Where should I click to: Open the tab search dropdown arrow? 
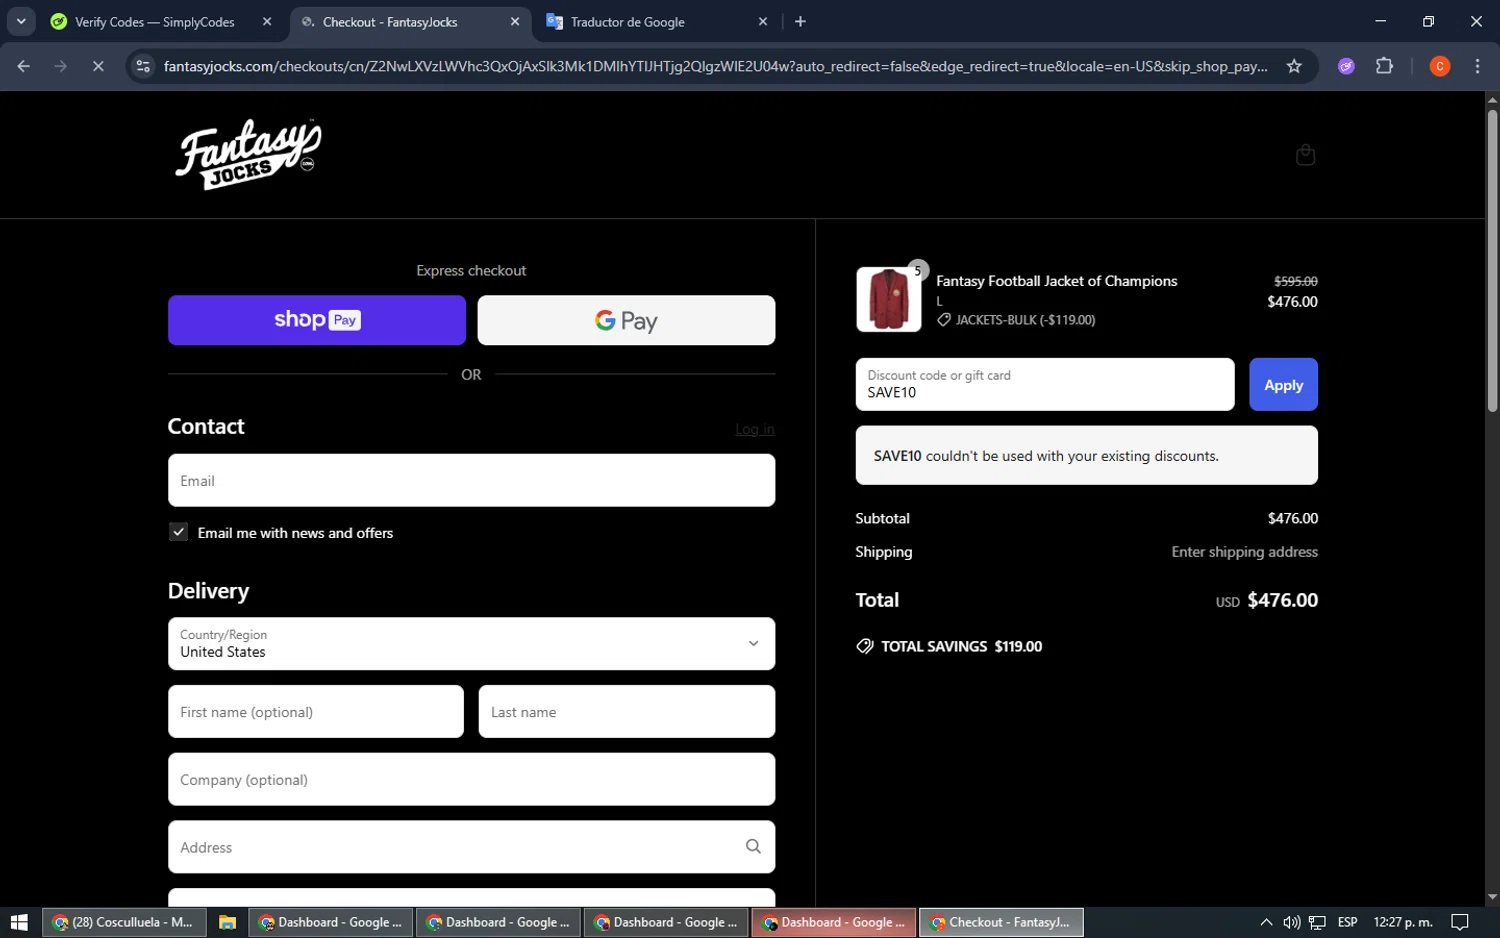(21, 22)
